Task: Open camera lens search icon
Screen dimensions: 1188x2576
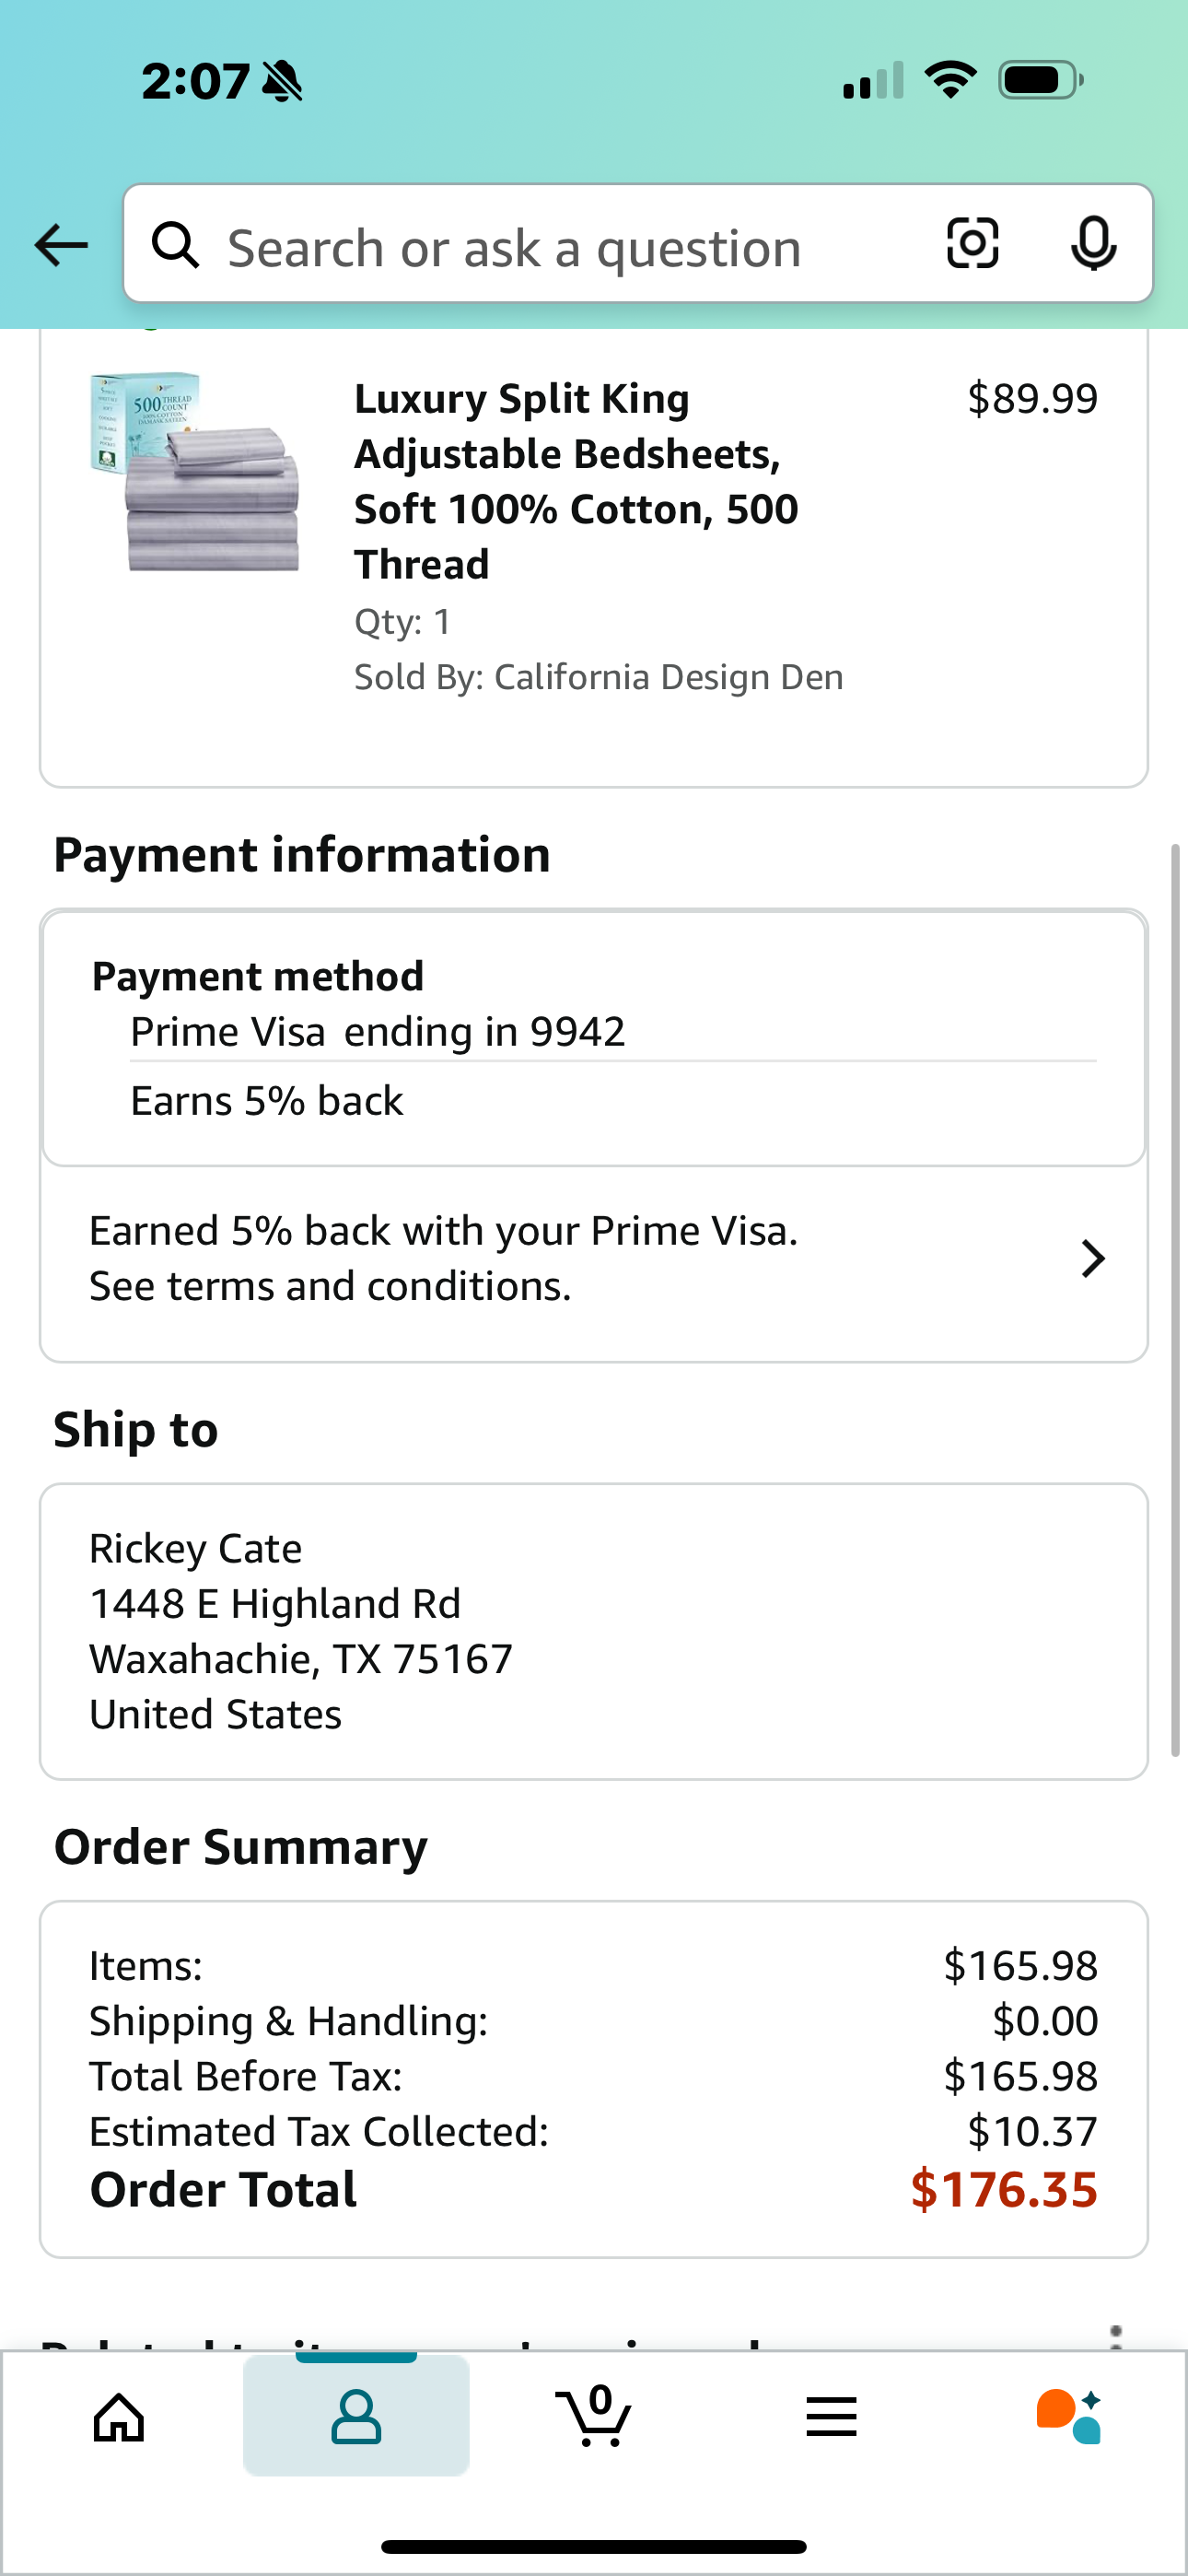Action: [972, 244]
